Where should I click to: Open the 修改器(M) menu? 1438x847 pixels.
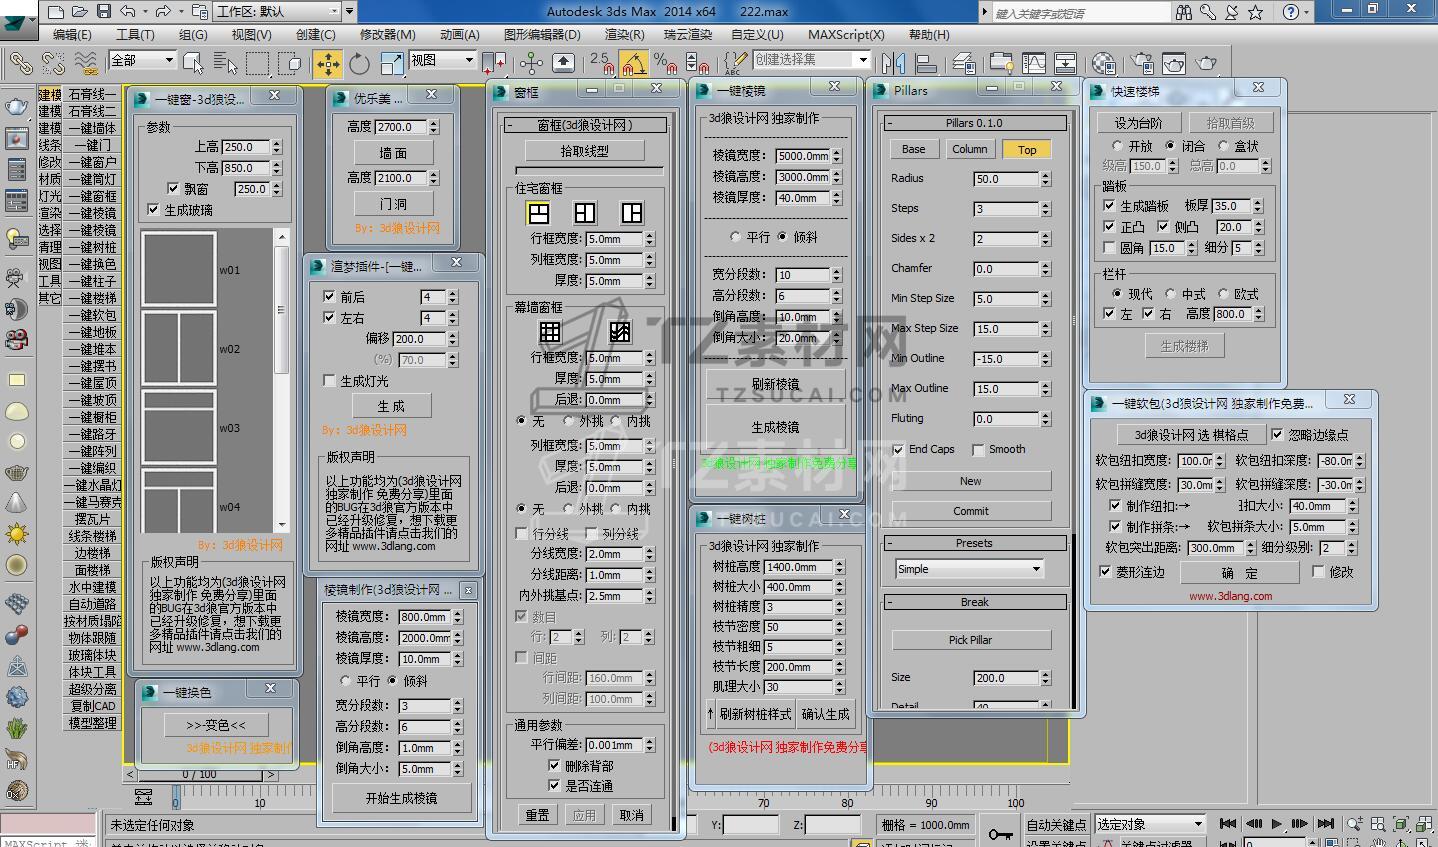(387, 34)
